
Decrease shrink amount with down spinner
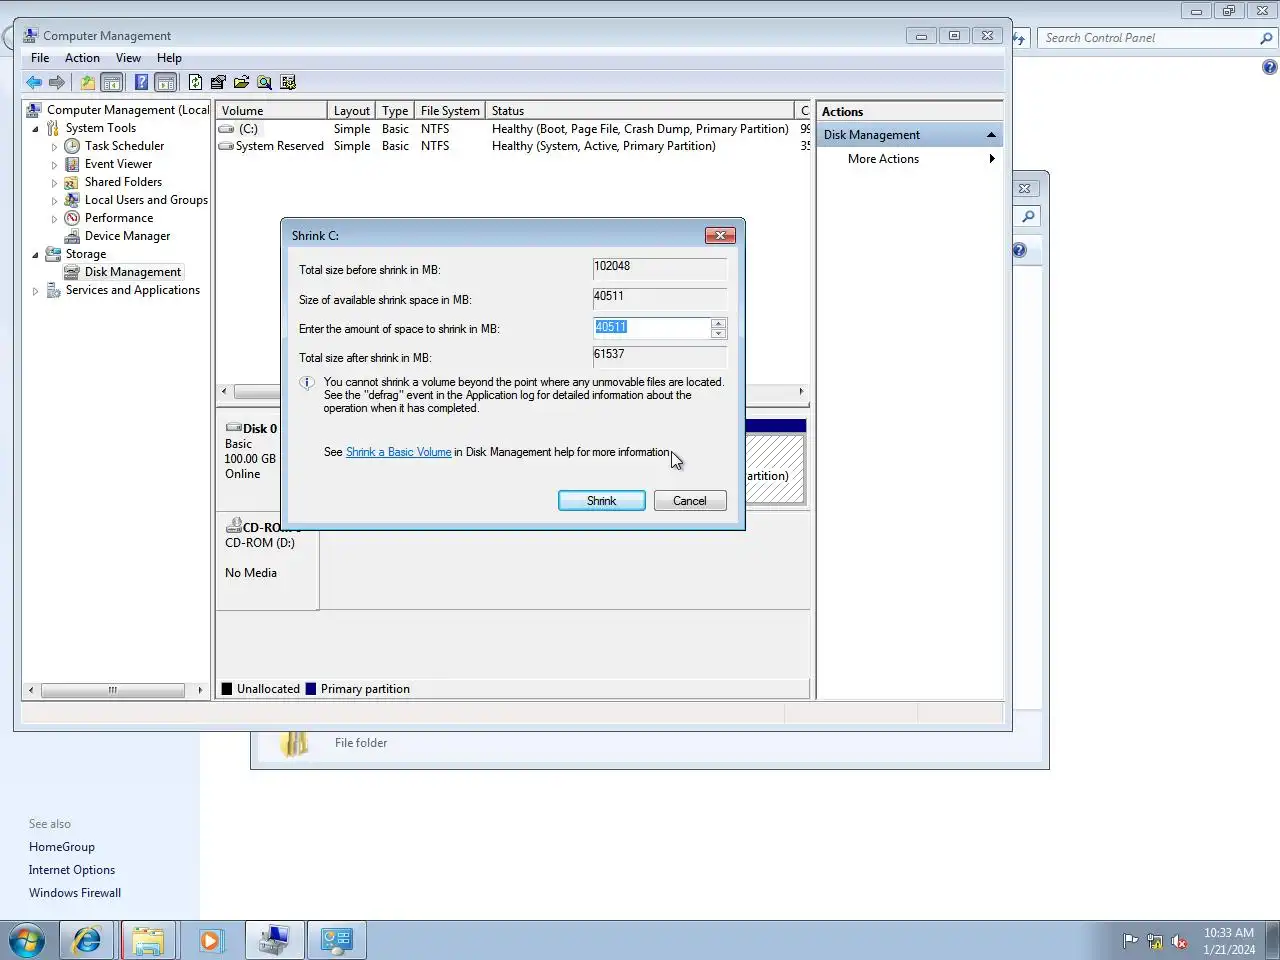718,333
